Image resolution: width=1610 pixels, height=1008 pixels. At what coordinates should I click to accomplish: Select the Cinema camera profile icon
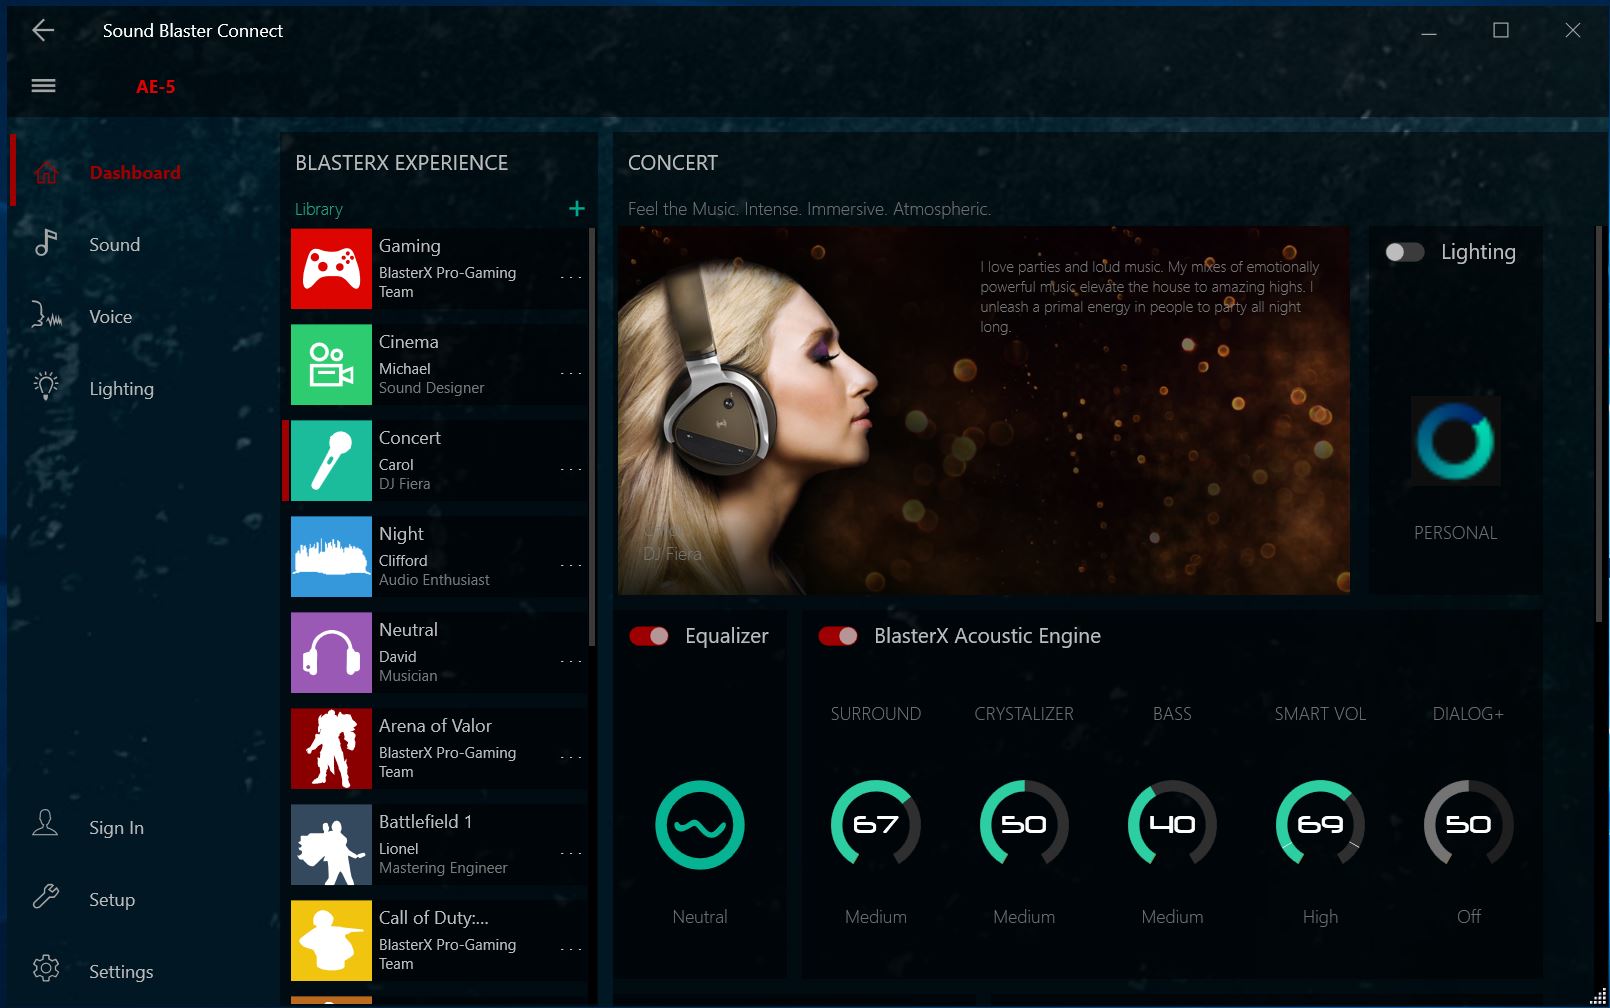(x=331, y=365)
